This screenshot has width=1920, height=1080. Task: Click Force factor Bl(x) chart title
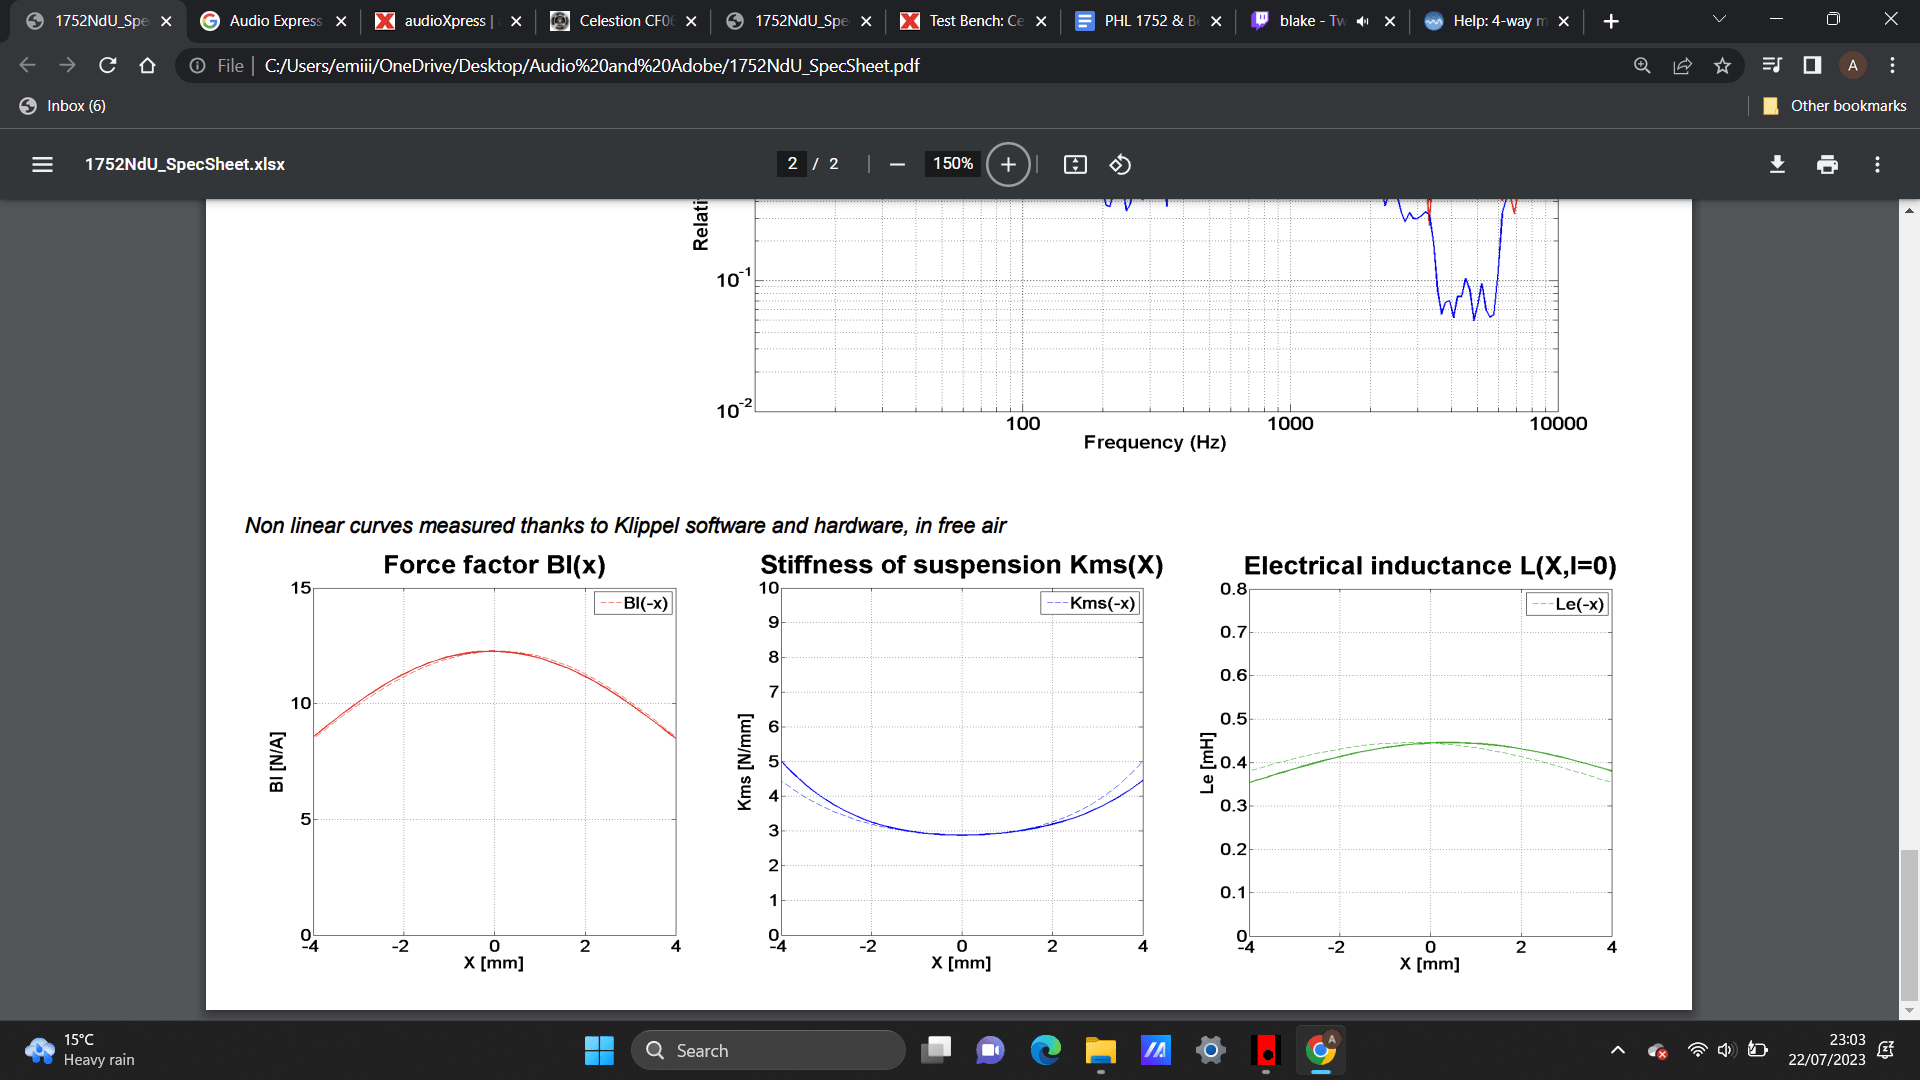point(494,565)
